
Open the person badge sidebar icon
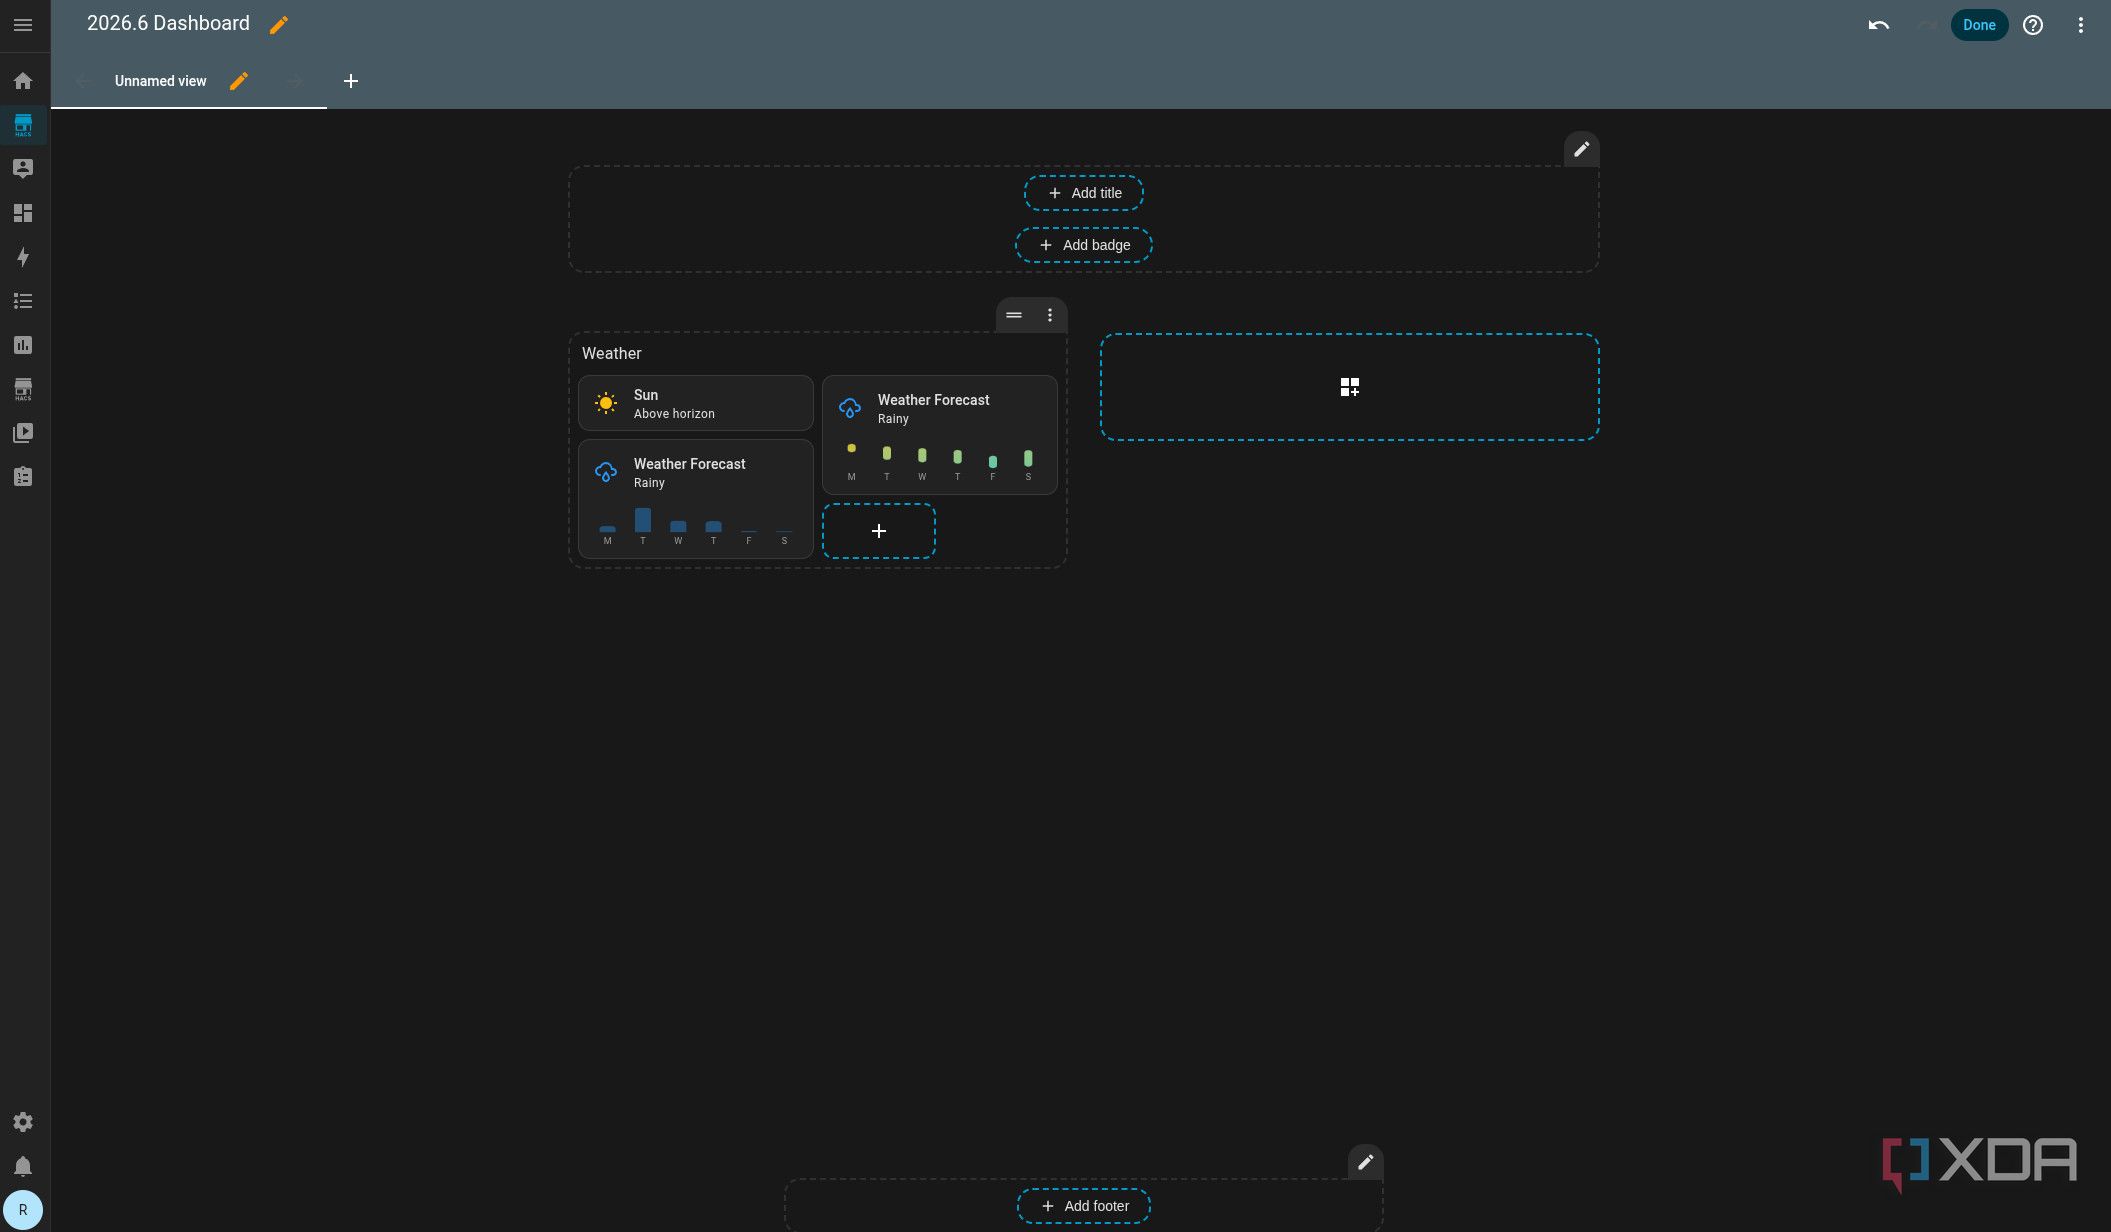tap(23, 169)
